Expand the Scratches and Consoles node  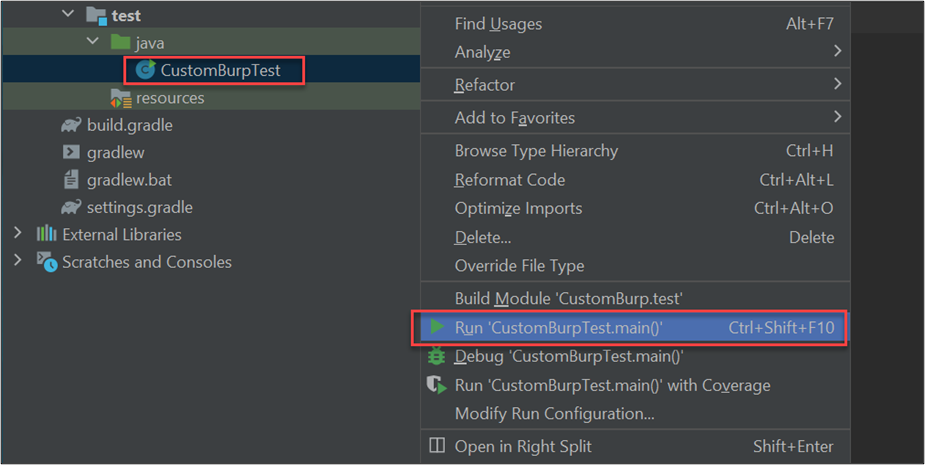(x=17, y=262)
